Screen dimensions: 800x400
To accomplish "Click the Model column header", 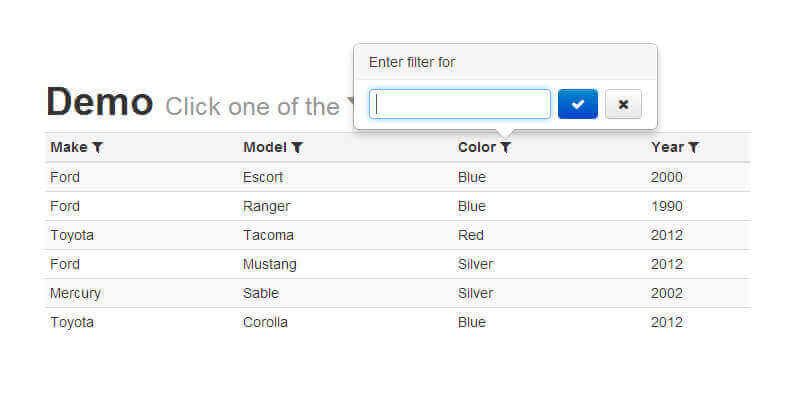I will [x=265, y=147].
